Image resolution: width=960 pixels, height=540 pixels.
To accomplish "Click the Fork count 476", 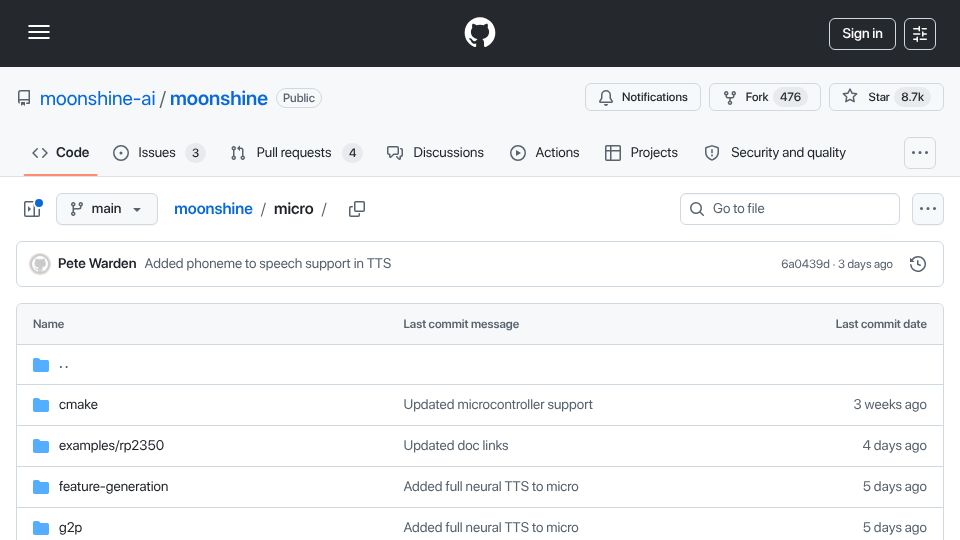I will pyautogui.click(x=790, y=97).
